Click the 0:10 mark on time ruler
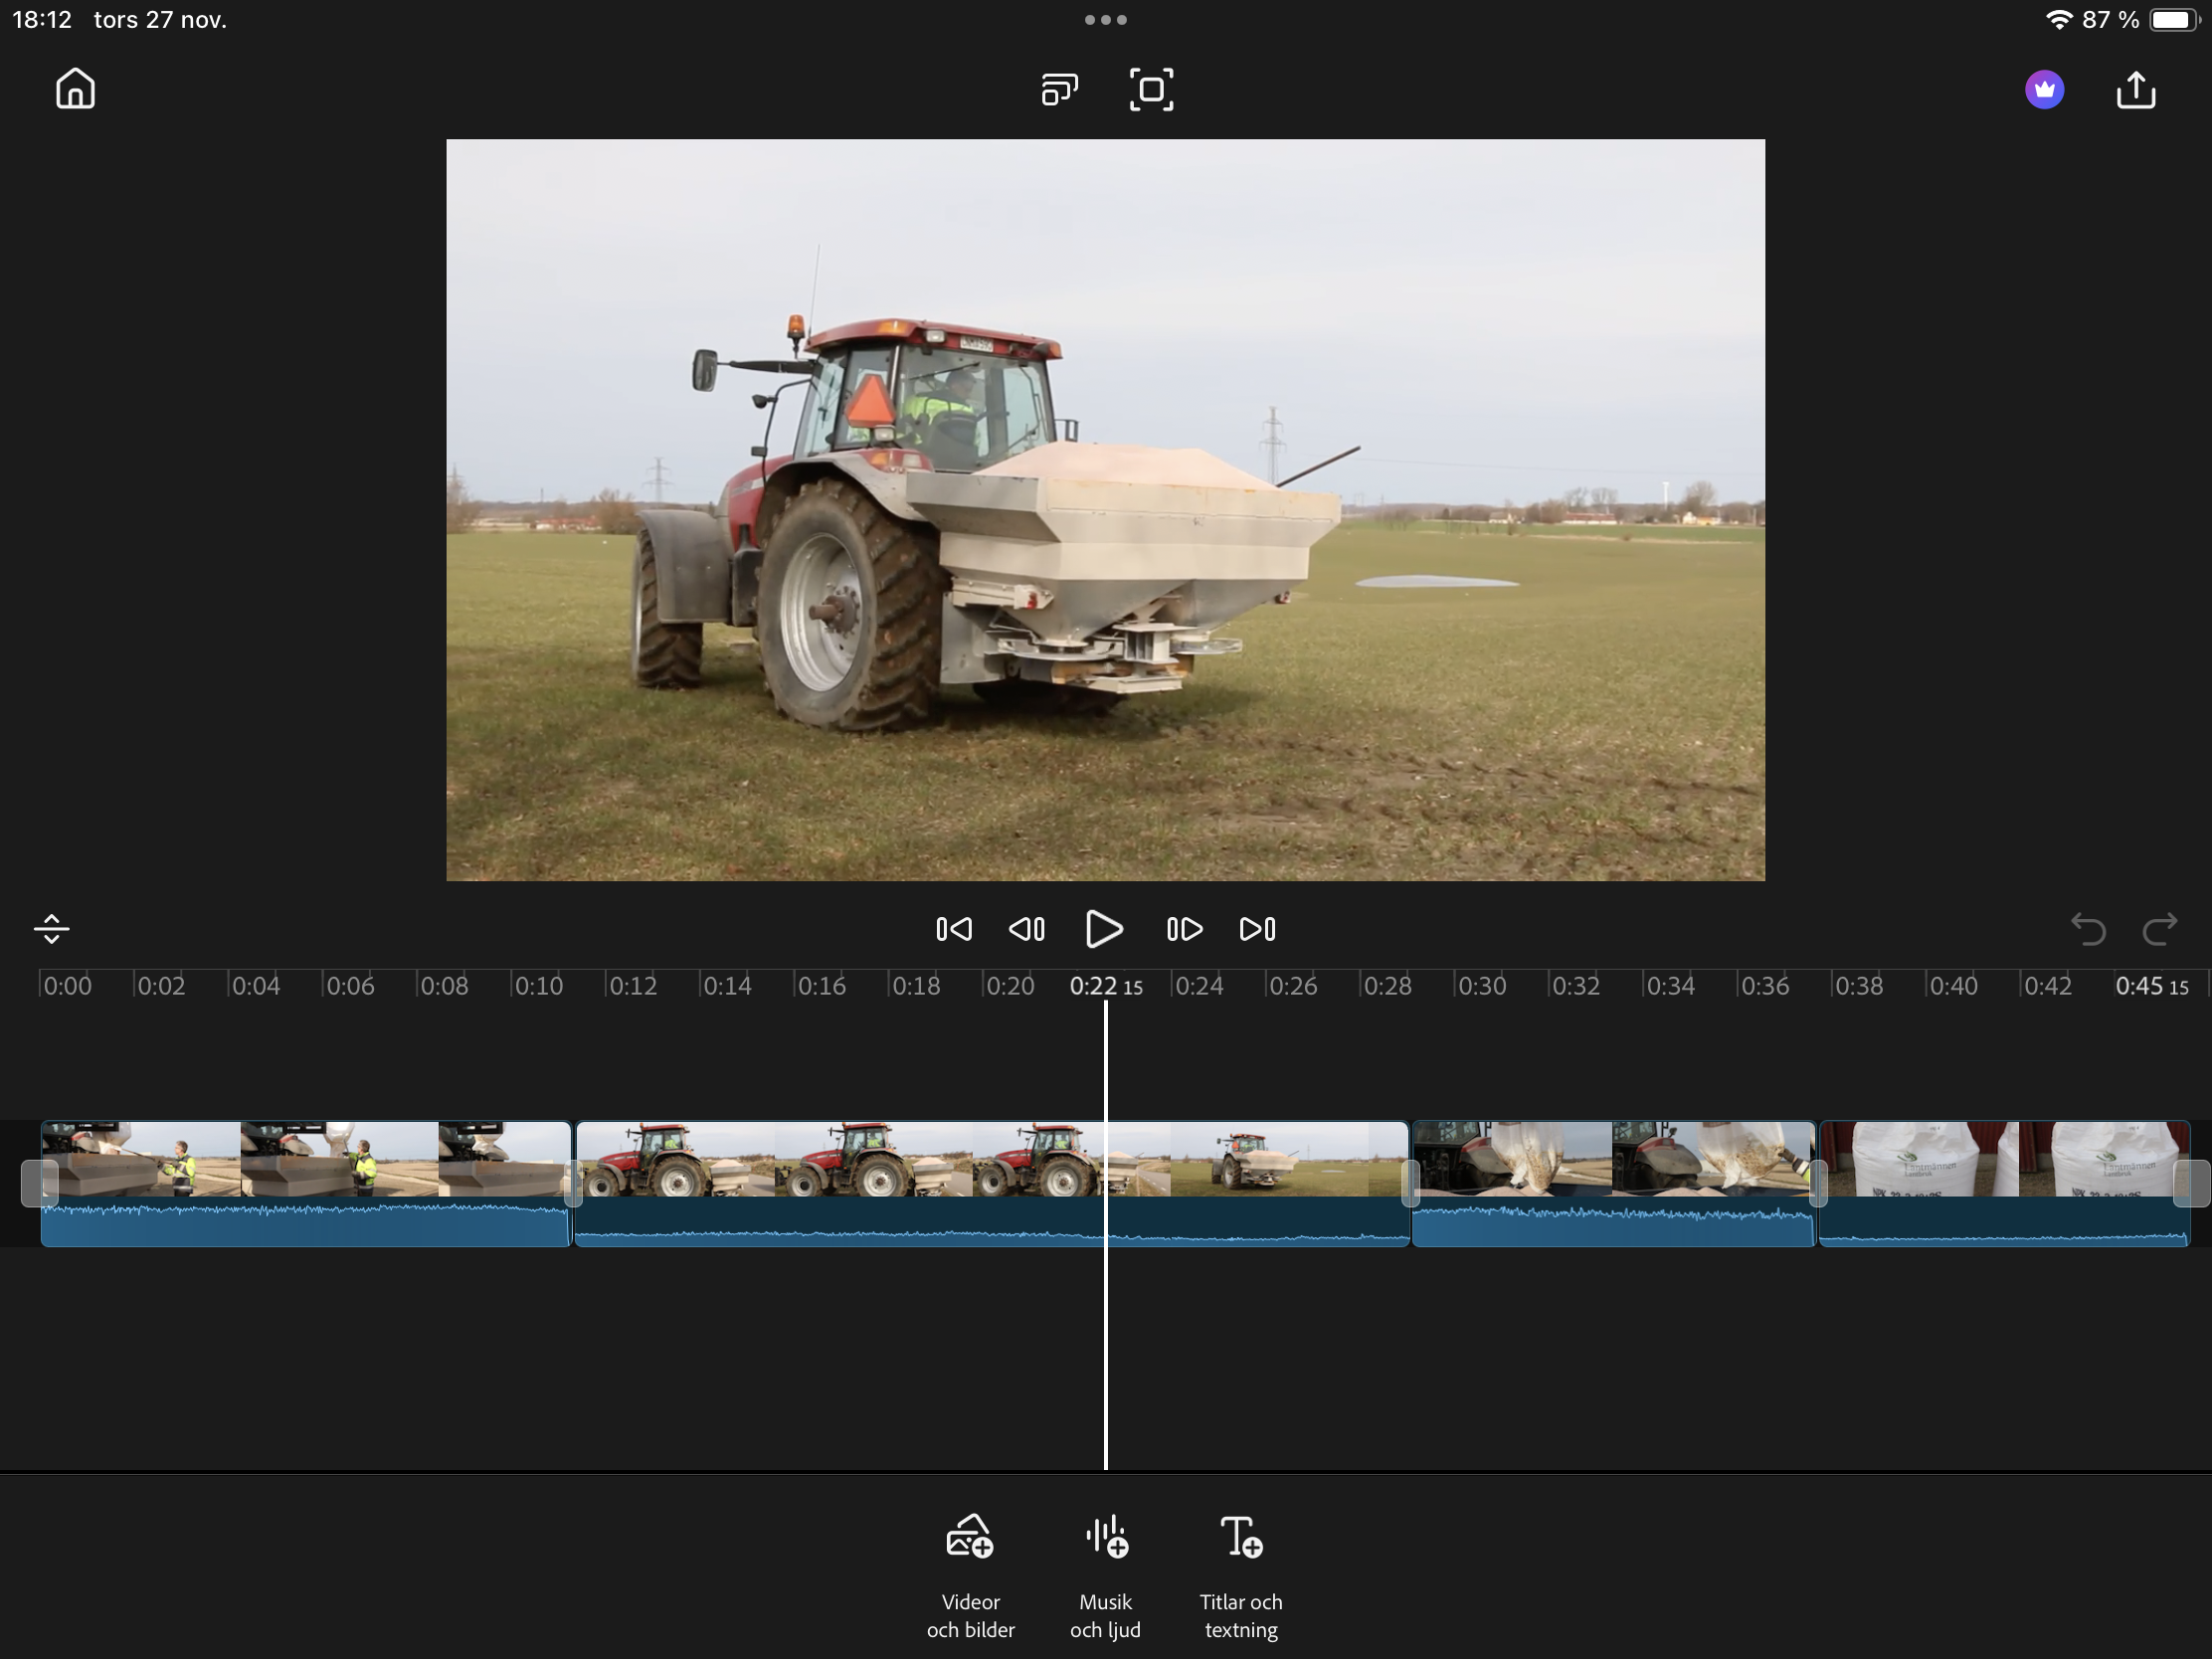The height and width of the screenshot is (1659, 2212). pyautogui.click(x=538, y=986)
